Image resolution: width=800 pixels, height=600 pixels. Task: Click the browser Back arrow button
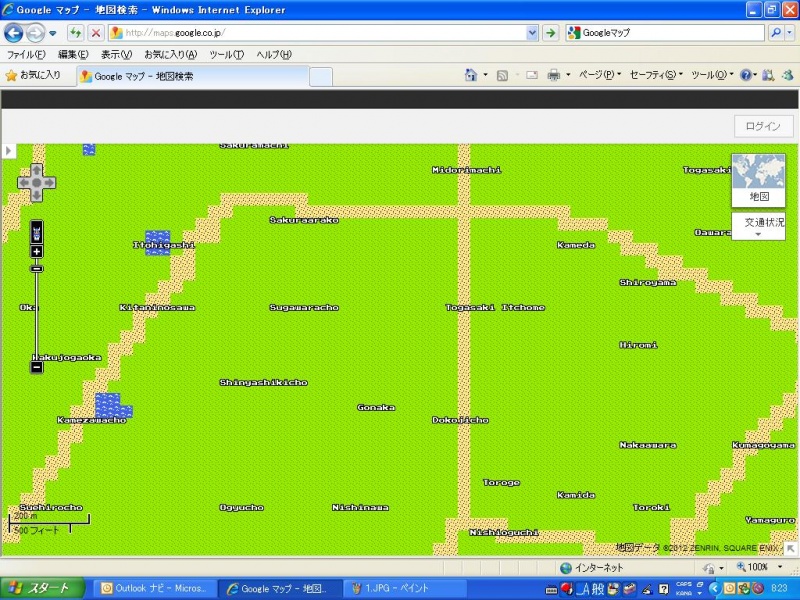pyautogui.click(x=13, y=33)
